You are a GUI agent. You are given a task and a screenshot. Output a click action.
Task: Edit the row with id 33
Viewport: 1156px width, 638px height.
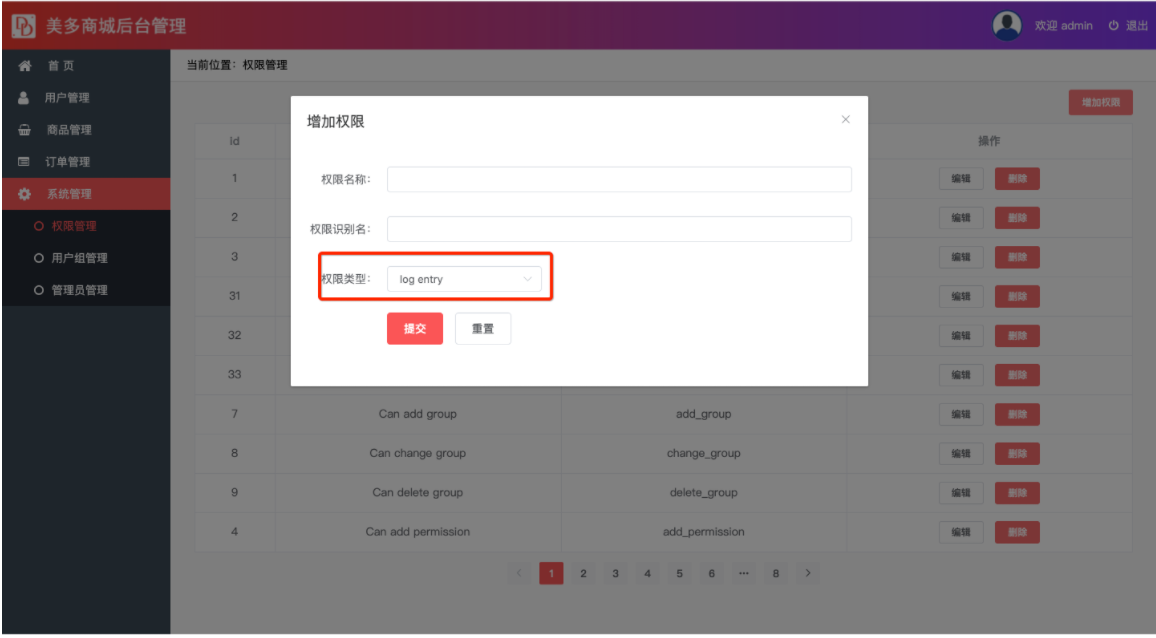[x=961, y=375]
